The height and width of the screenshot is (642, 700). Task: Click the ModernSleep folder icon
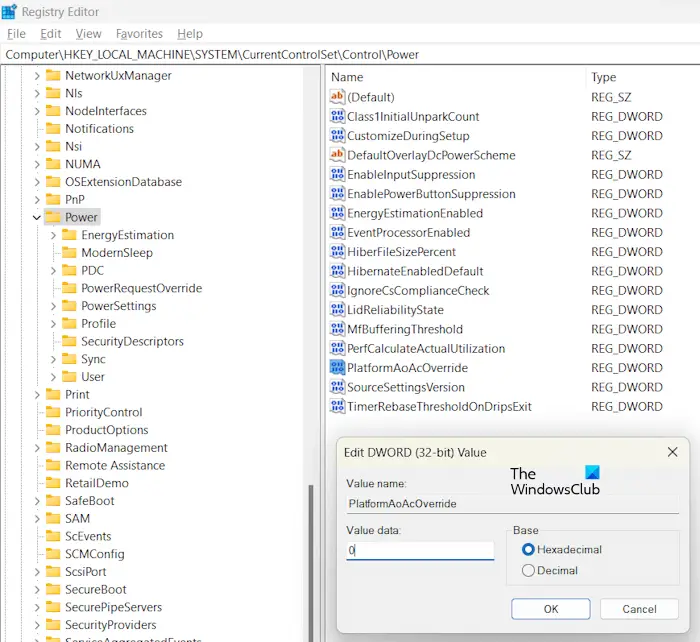(69, 253)
